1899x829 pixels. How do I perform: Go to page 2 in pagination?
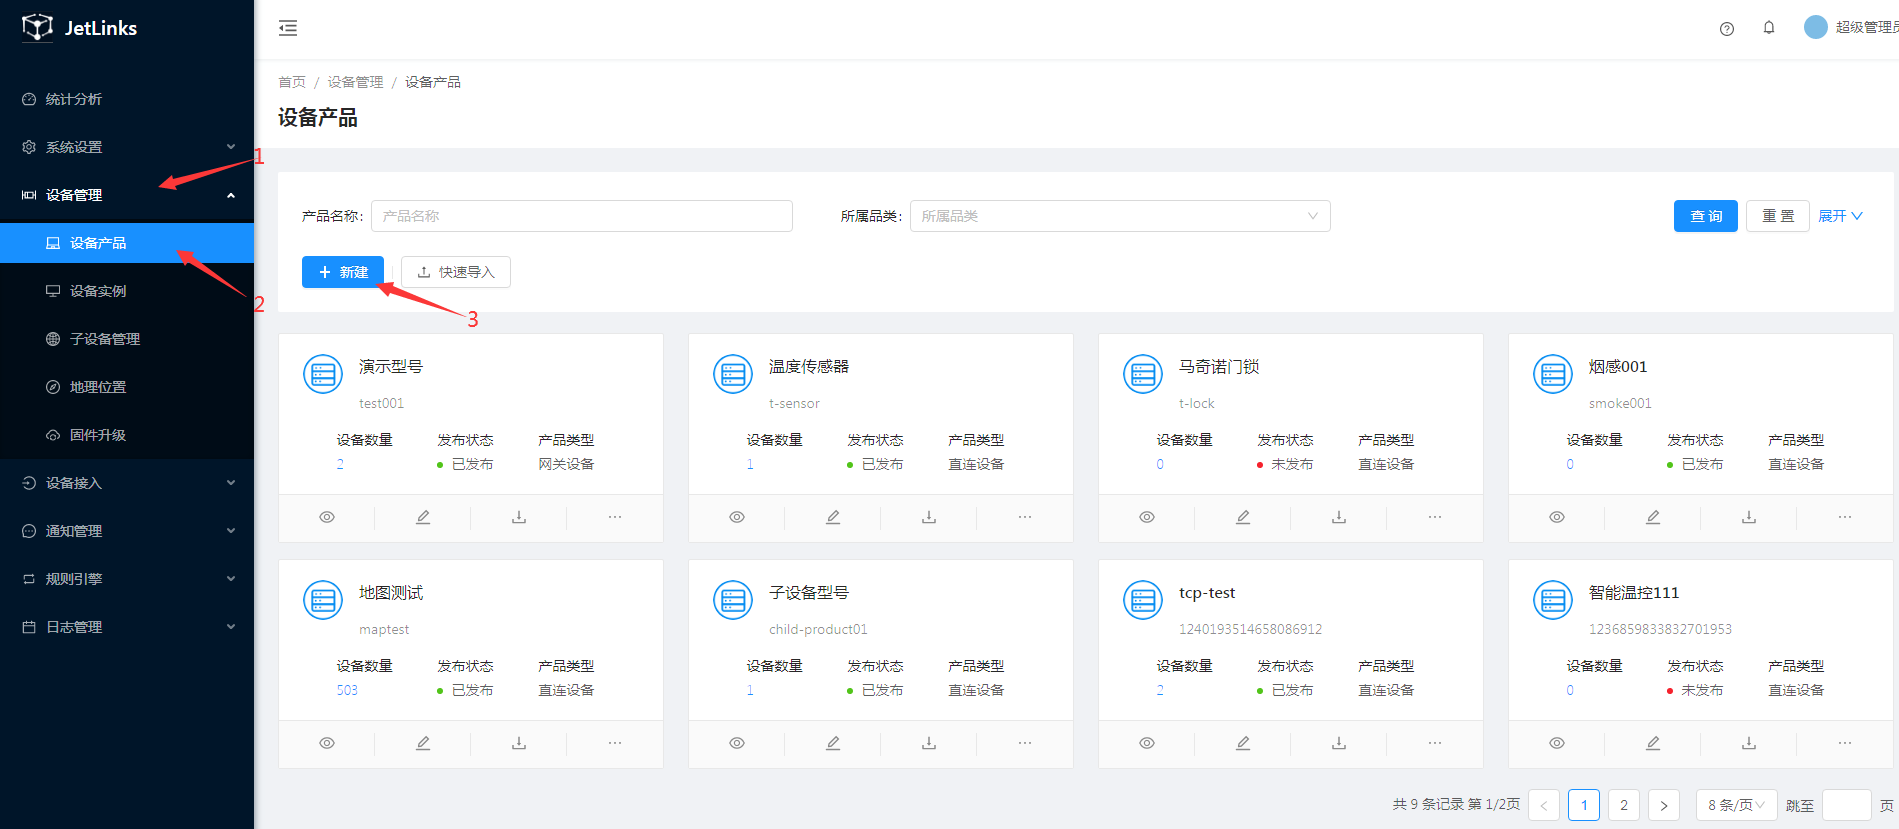click(x=1623, y=805)
